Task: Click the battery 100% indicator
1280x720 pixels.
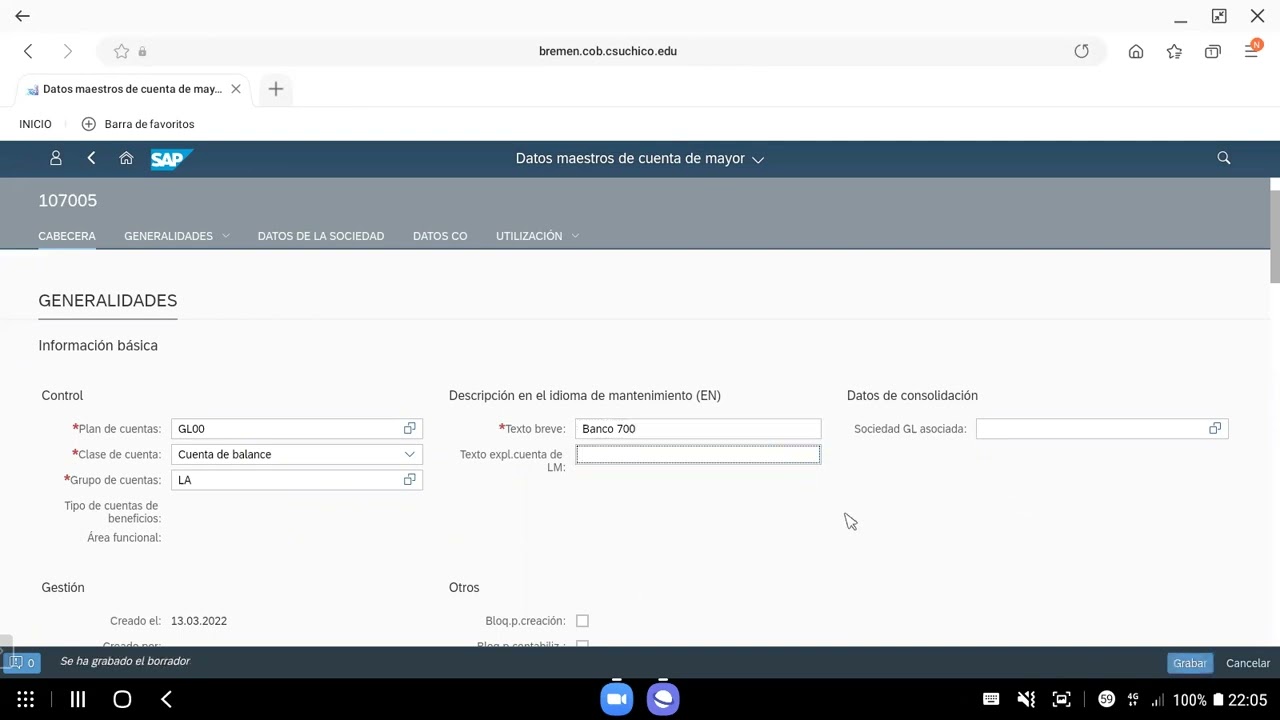Action: click(x=1197, y=700)
